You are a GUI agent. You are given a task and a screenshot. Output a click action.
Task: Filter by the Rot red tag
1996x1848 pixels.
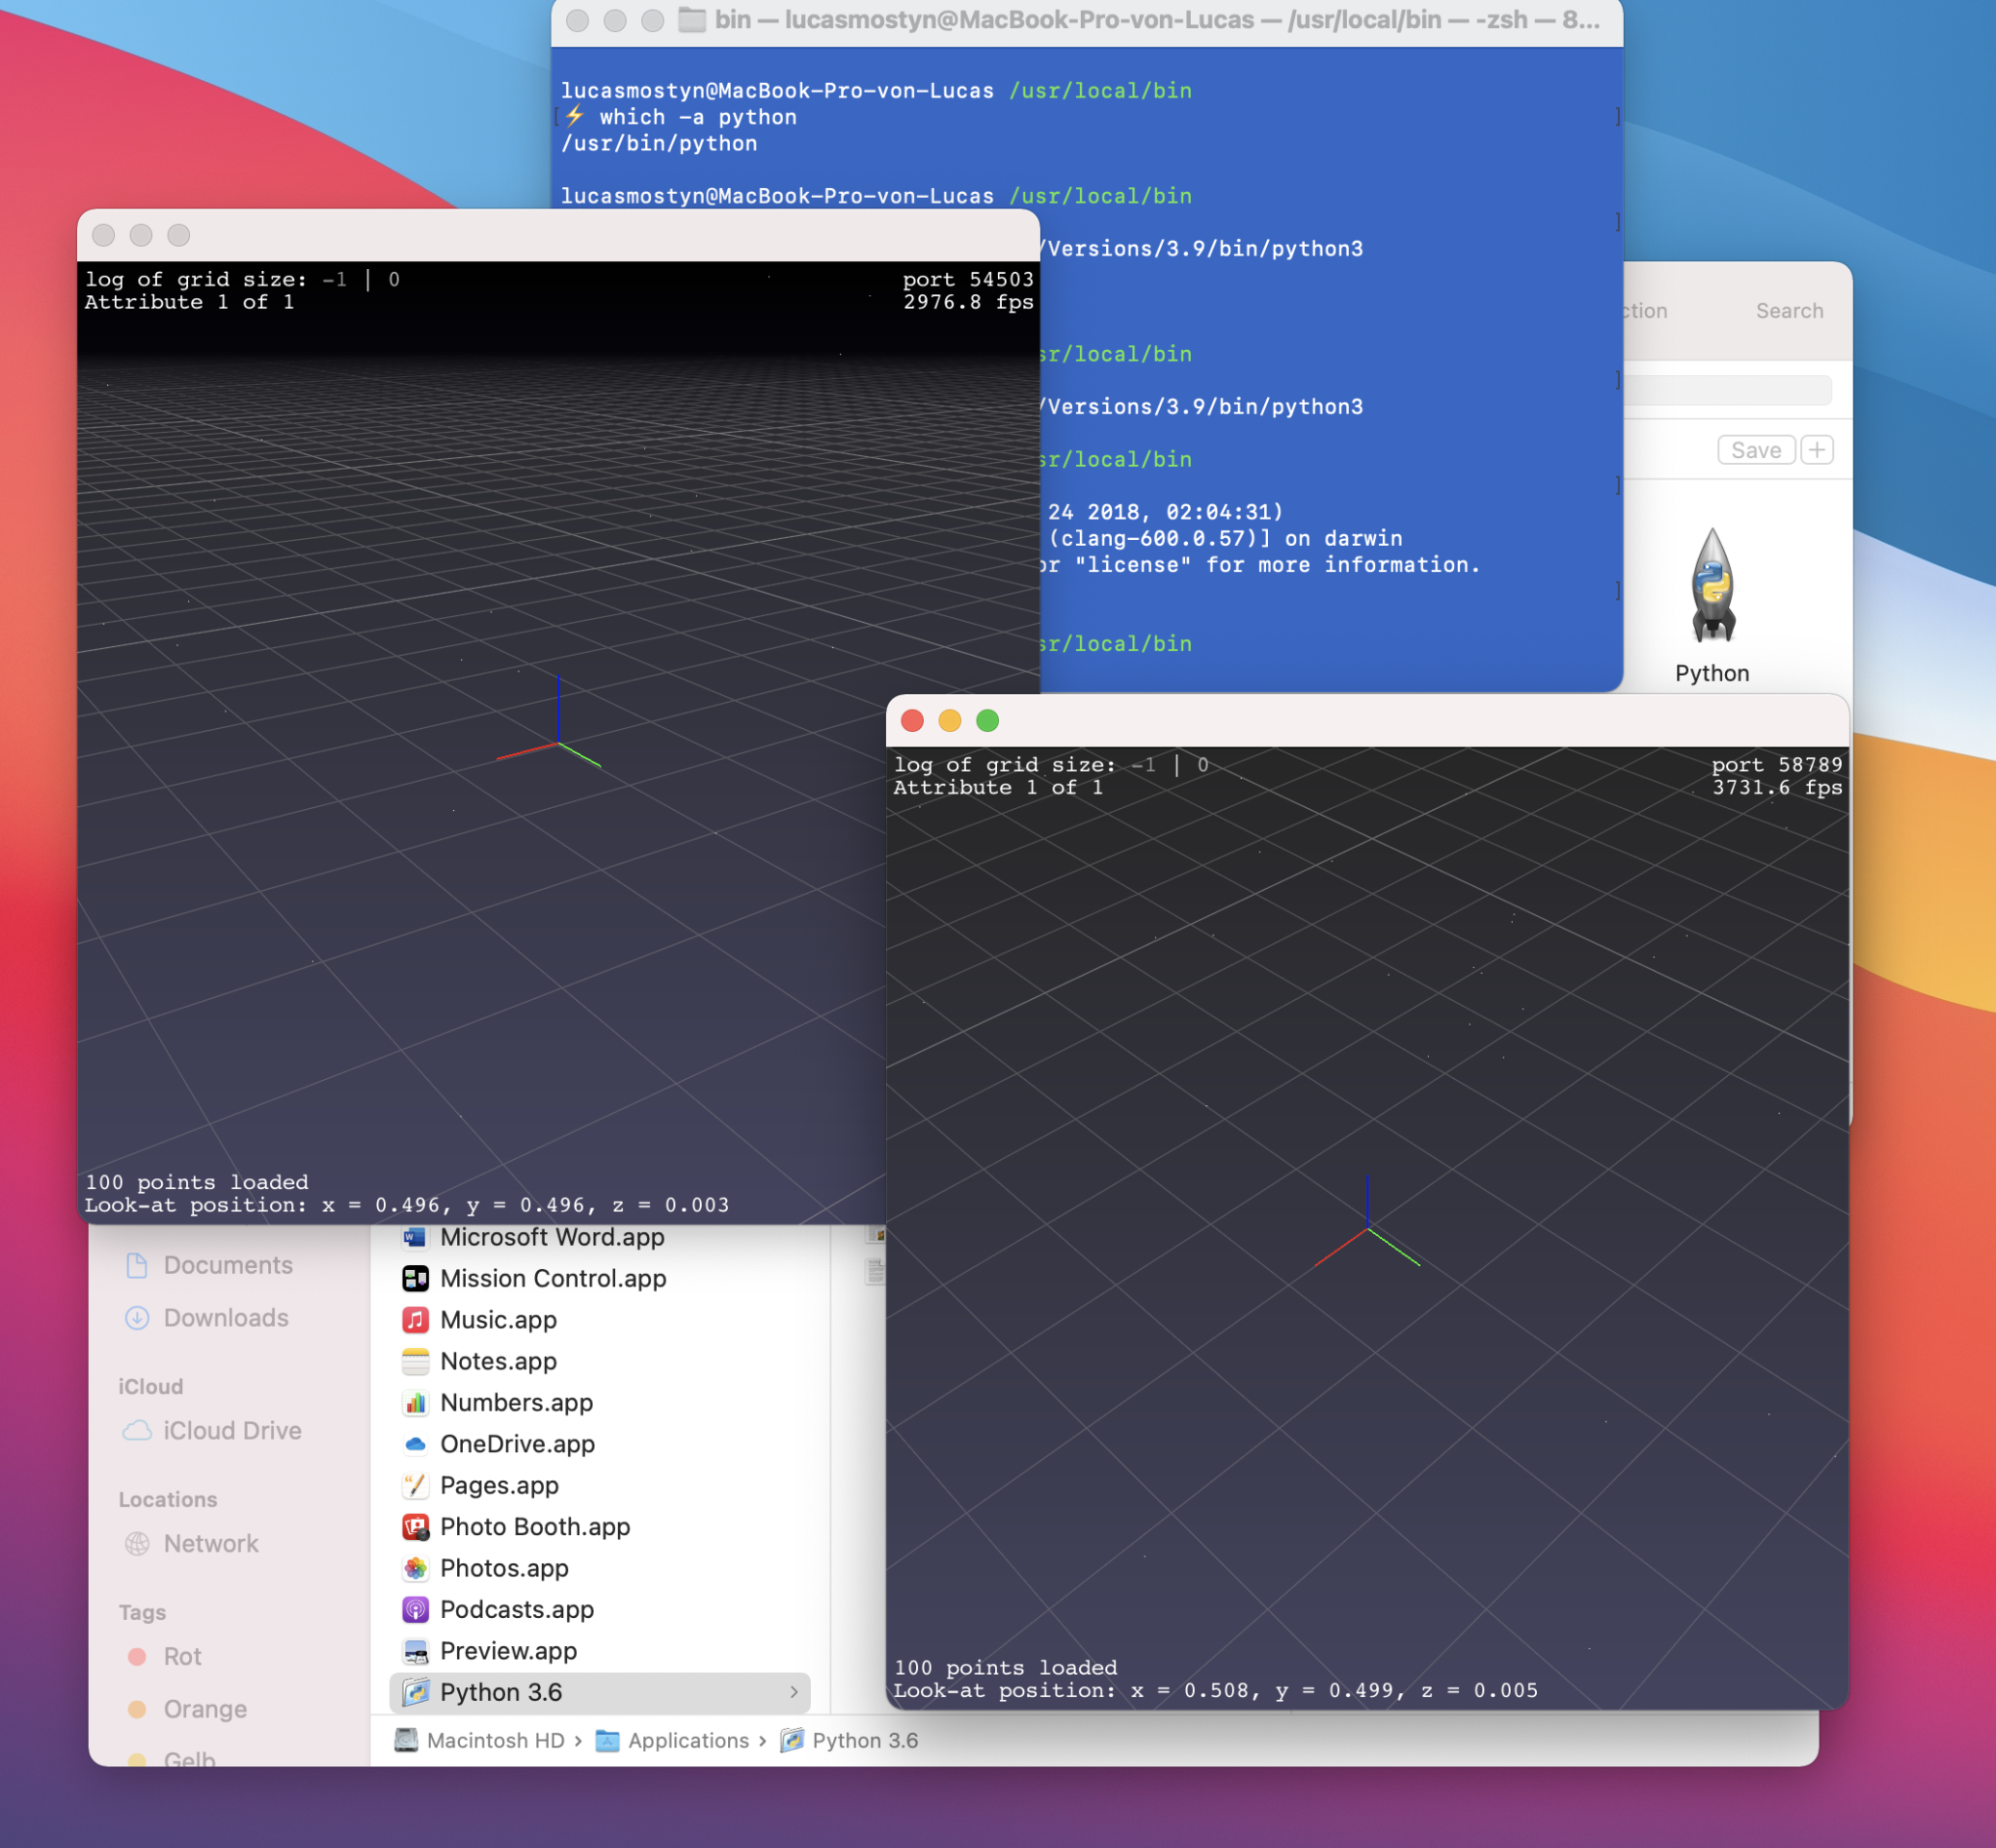pyautogui.click(x=181, y=1657)
